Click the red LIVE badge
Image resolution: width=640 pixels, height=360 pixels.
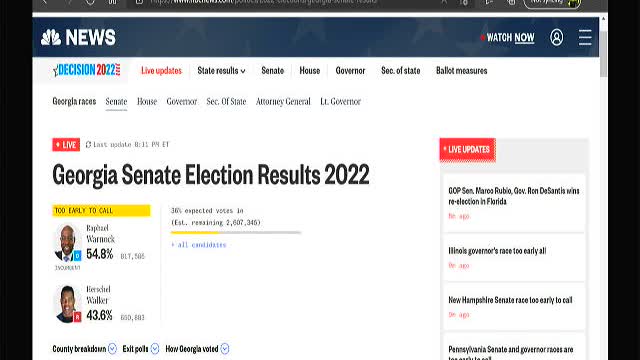click(x=66, y=144)
